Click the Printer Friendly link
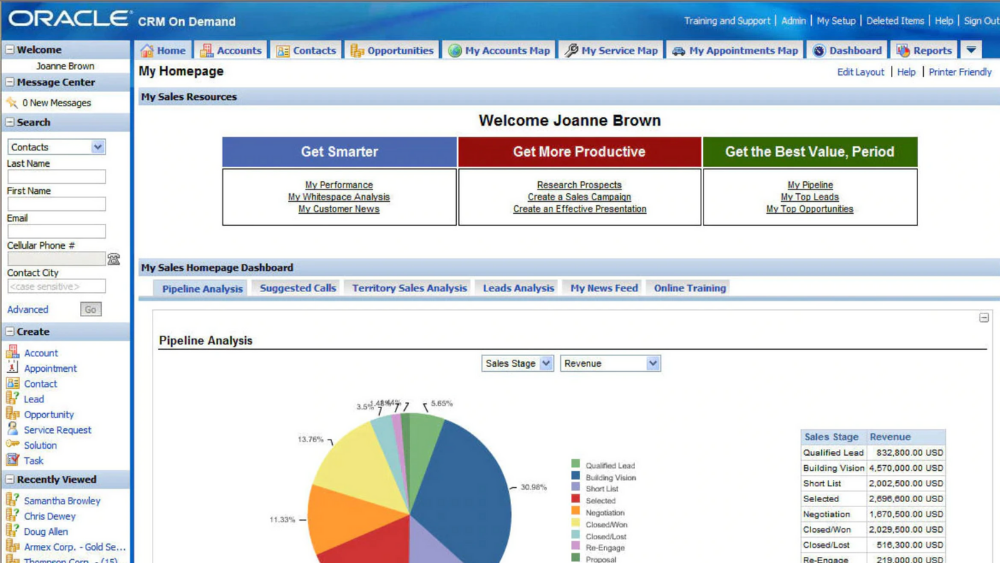This screenshot has width=1000, height=563. pyautogui.click(x=960, y=72)
